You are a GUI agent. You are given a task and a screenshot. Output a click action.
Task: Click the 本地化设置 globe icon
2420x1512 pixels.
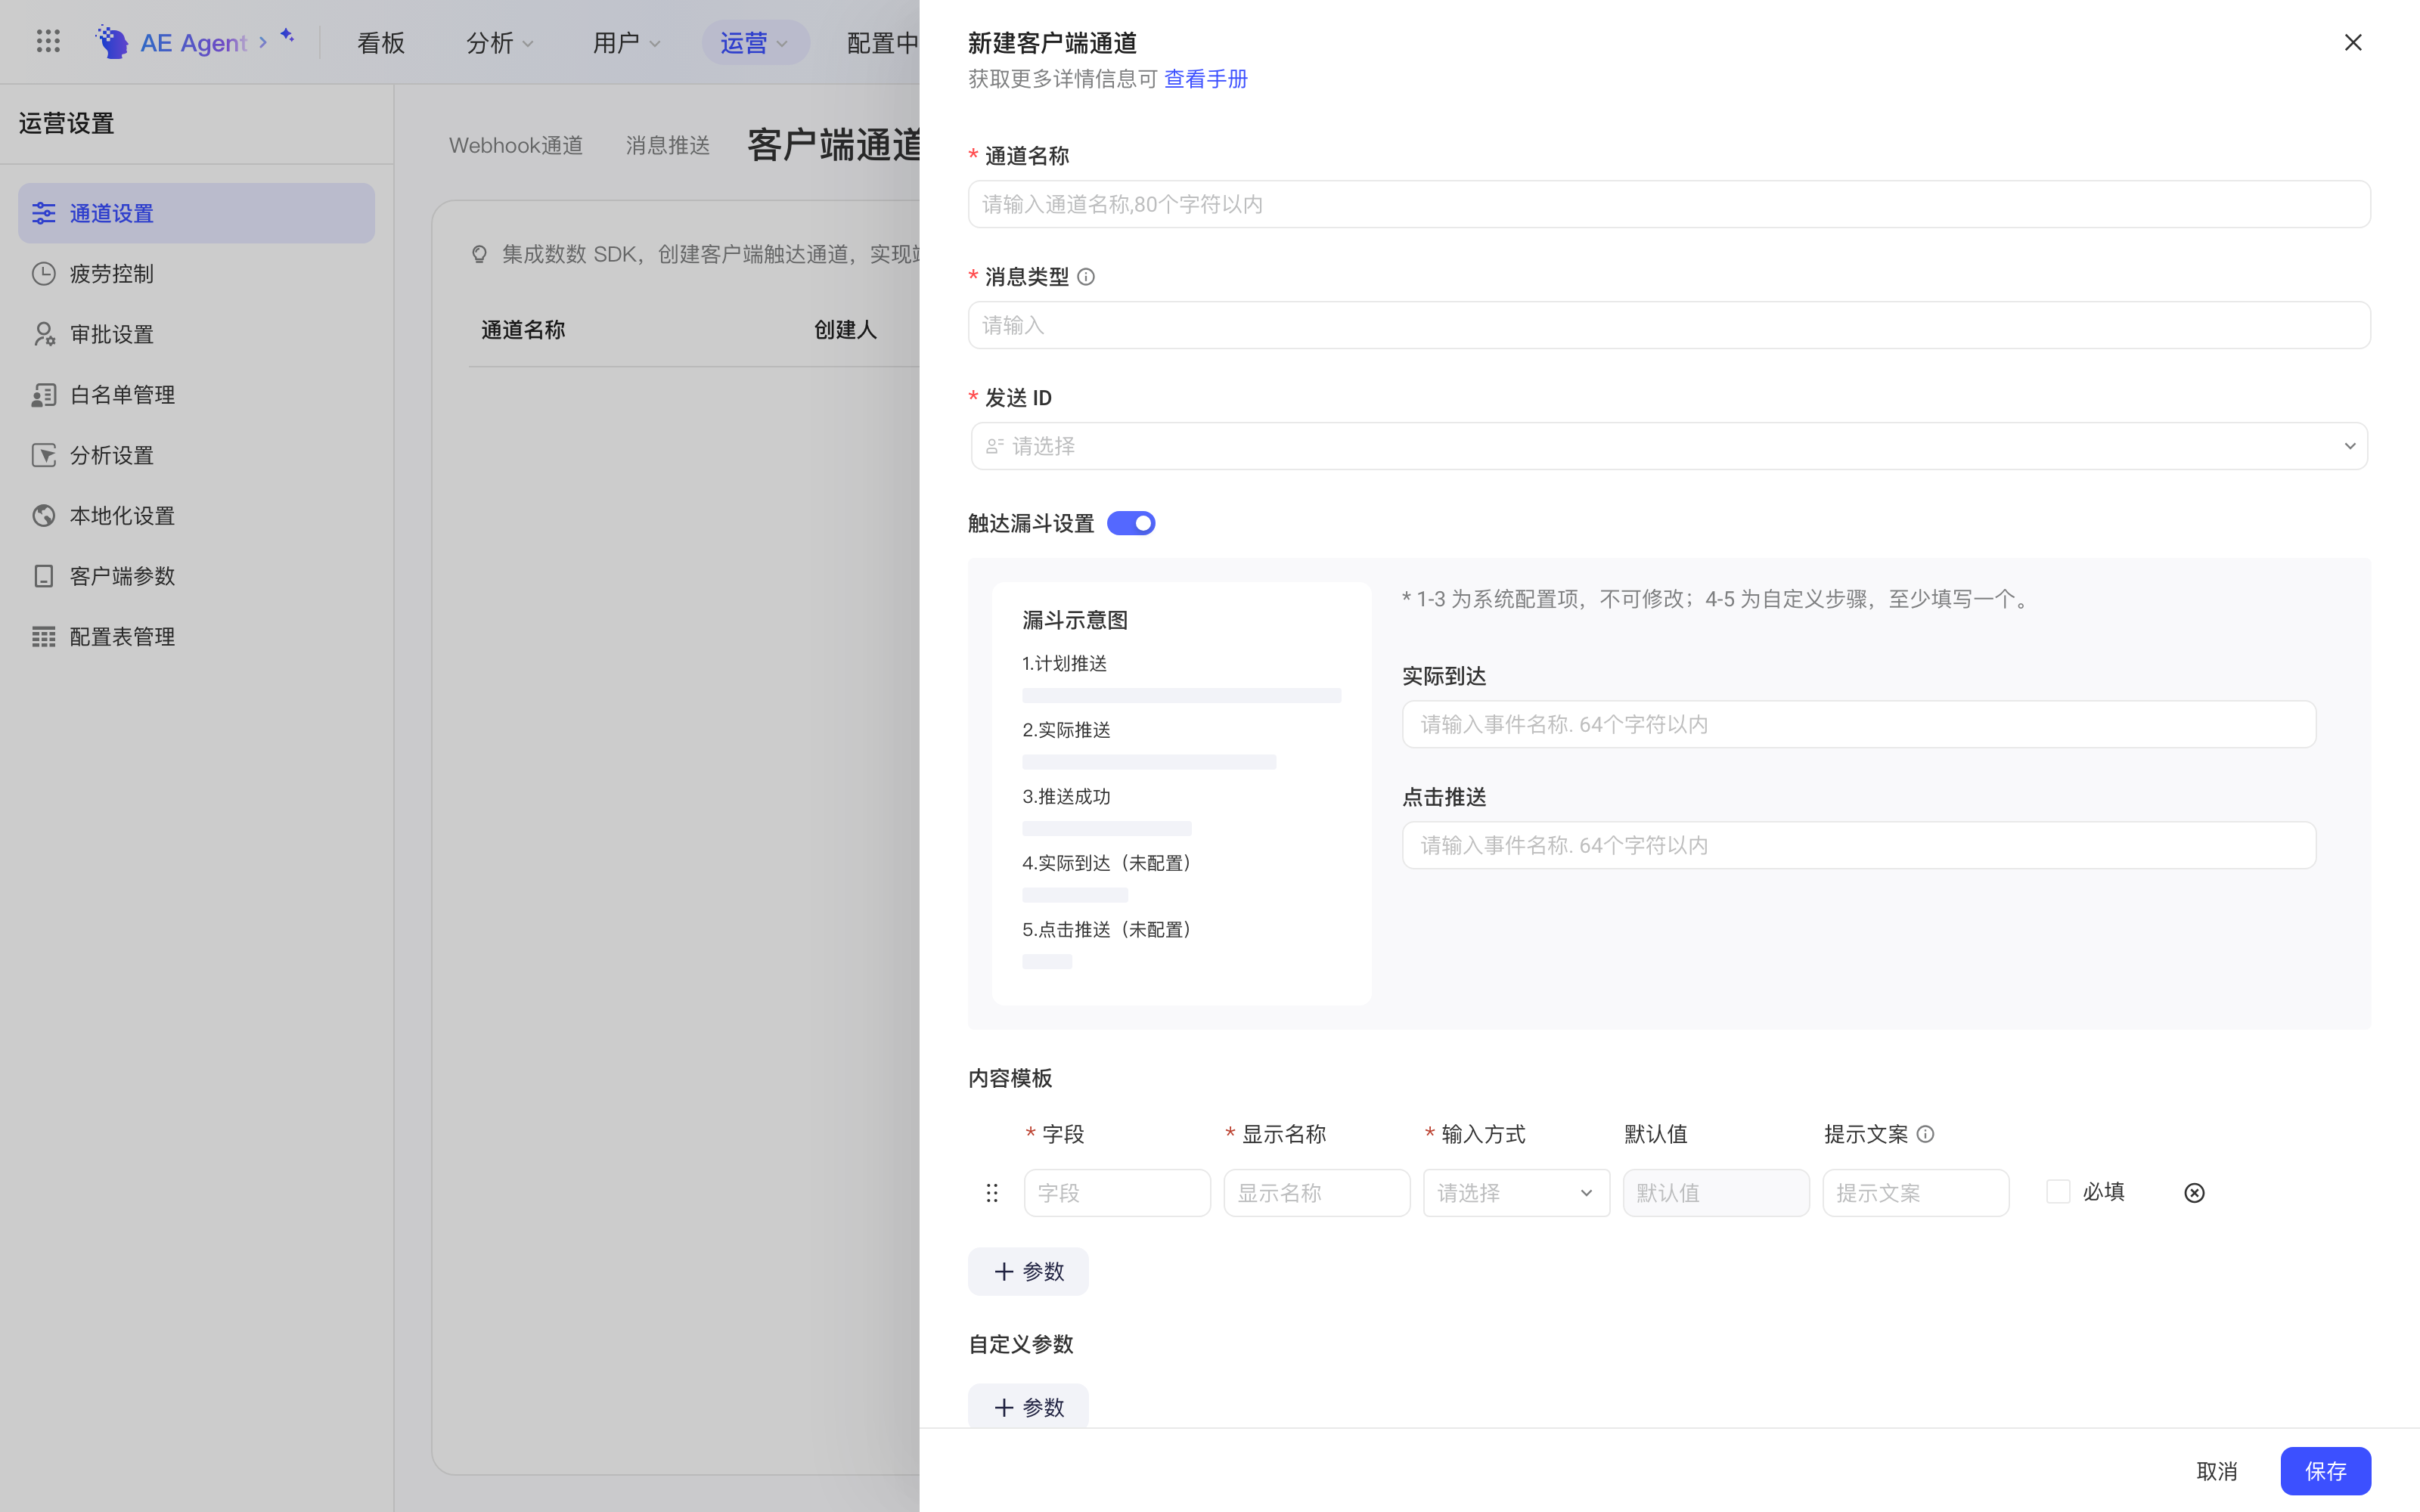pyautogui.click(x=43, y=516)
